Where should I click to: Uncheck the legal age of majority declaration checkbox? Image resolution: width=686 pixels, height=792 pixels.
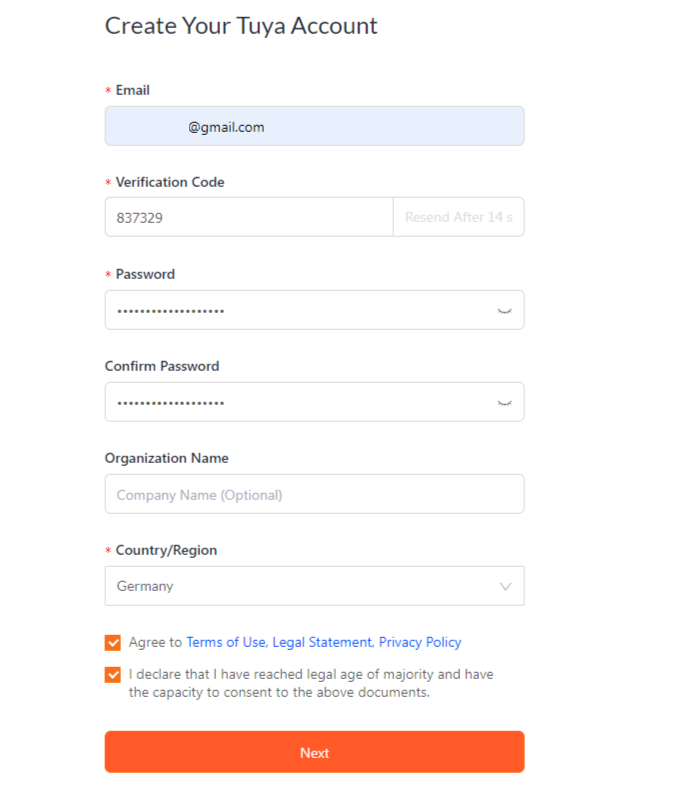coord(113,675)
